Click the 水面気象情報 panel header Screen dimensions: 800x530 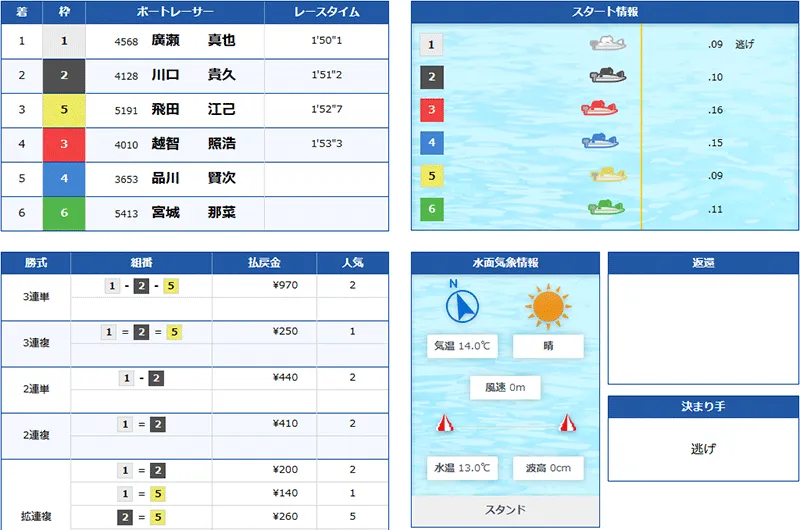505,263
